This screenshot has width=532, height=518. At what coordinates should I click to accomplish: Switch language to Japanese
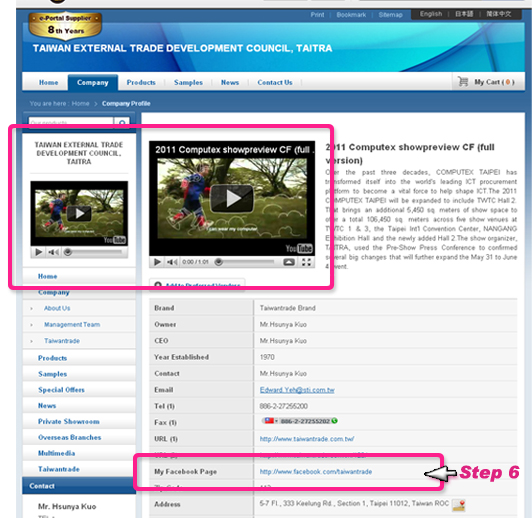click(464, 14)
